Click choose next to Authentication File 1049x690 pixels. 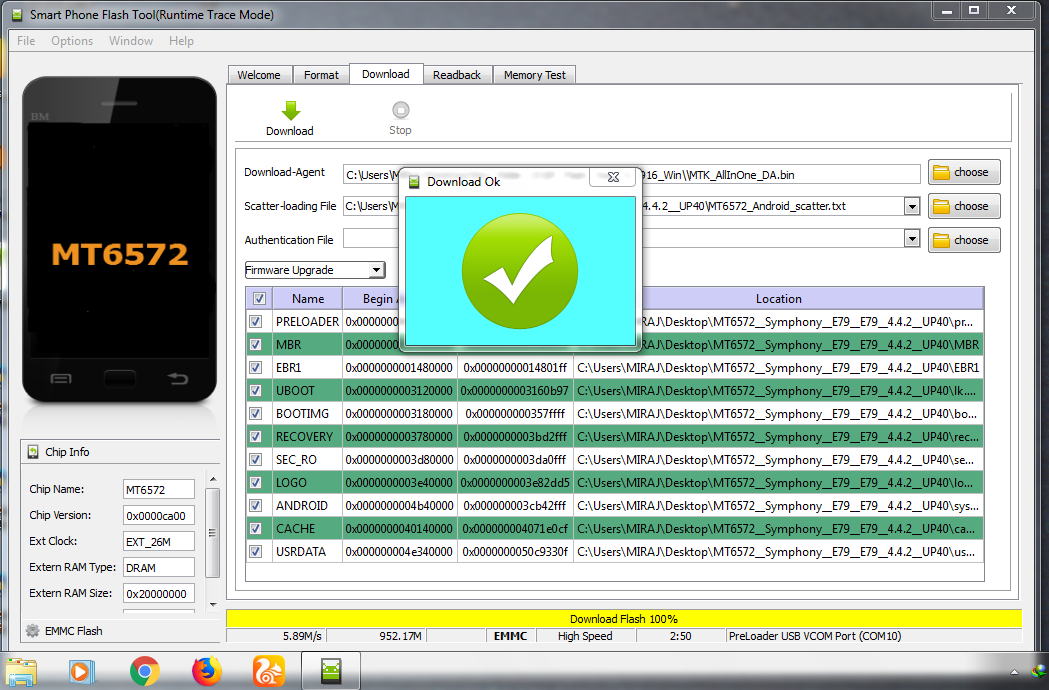(963, 239)
